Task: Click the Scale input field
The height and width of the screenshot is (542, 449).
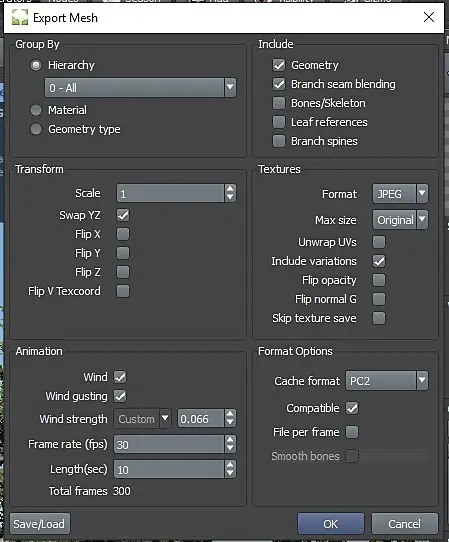Action: tap(170, 193)
